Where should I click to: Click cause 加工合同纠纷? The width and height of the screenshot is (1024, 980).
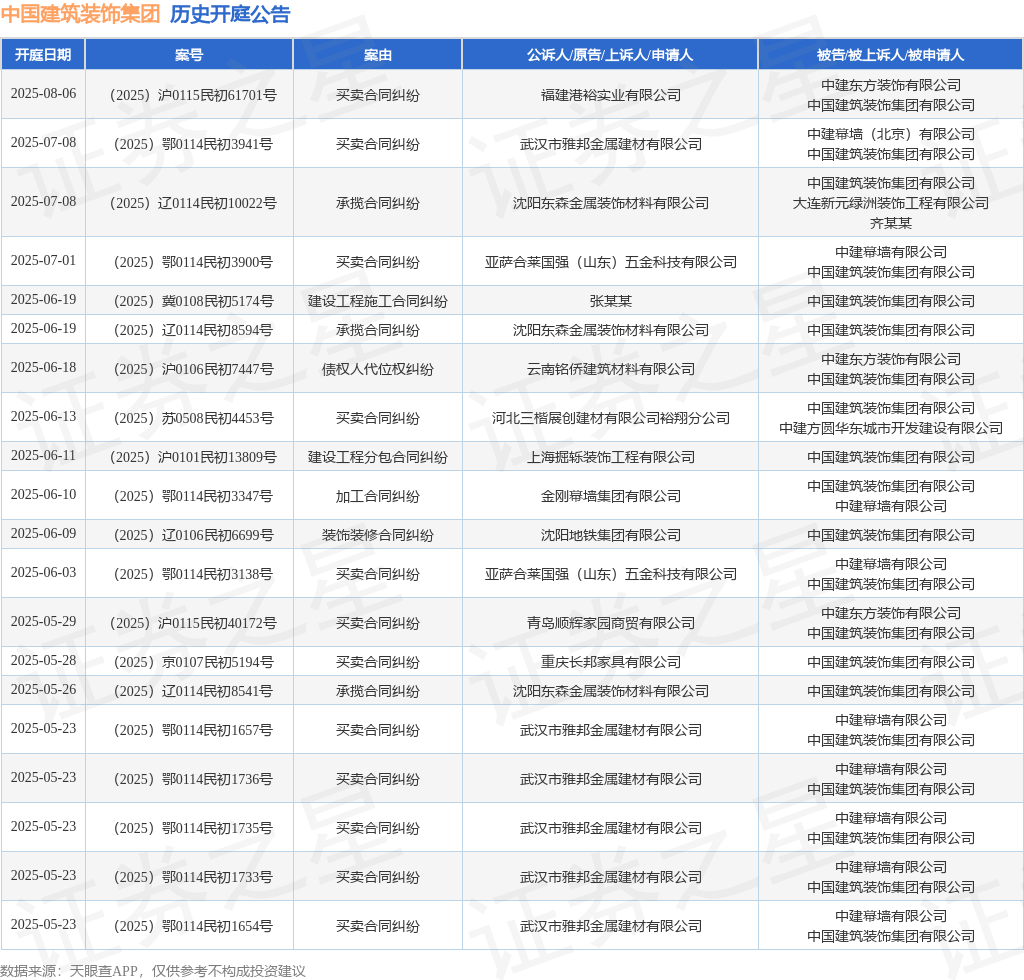pos(377,496)
